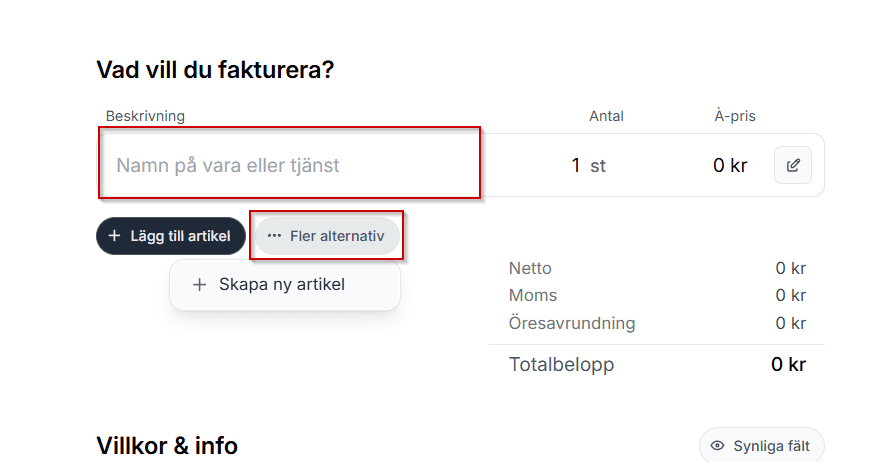Open the Synliga fält visibility options
The image size is (889, 462).
coord(762,446)
